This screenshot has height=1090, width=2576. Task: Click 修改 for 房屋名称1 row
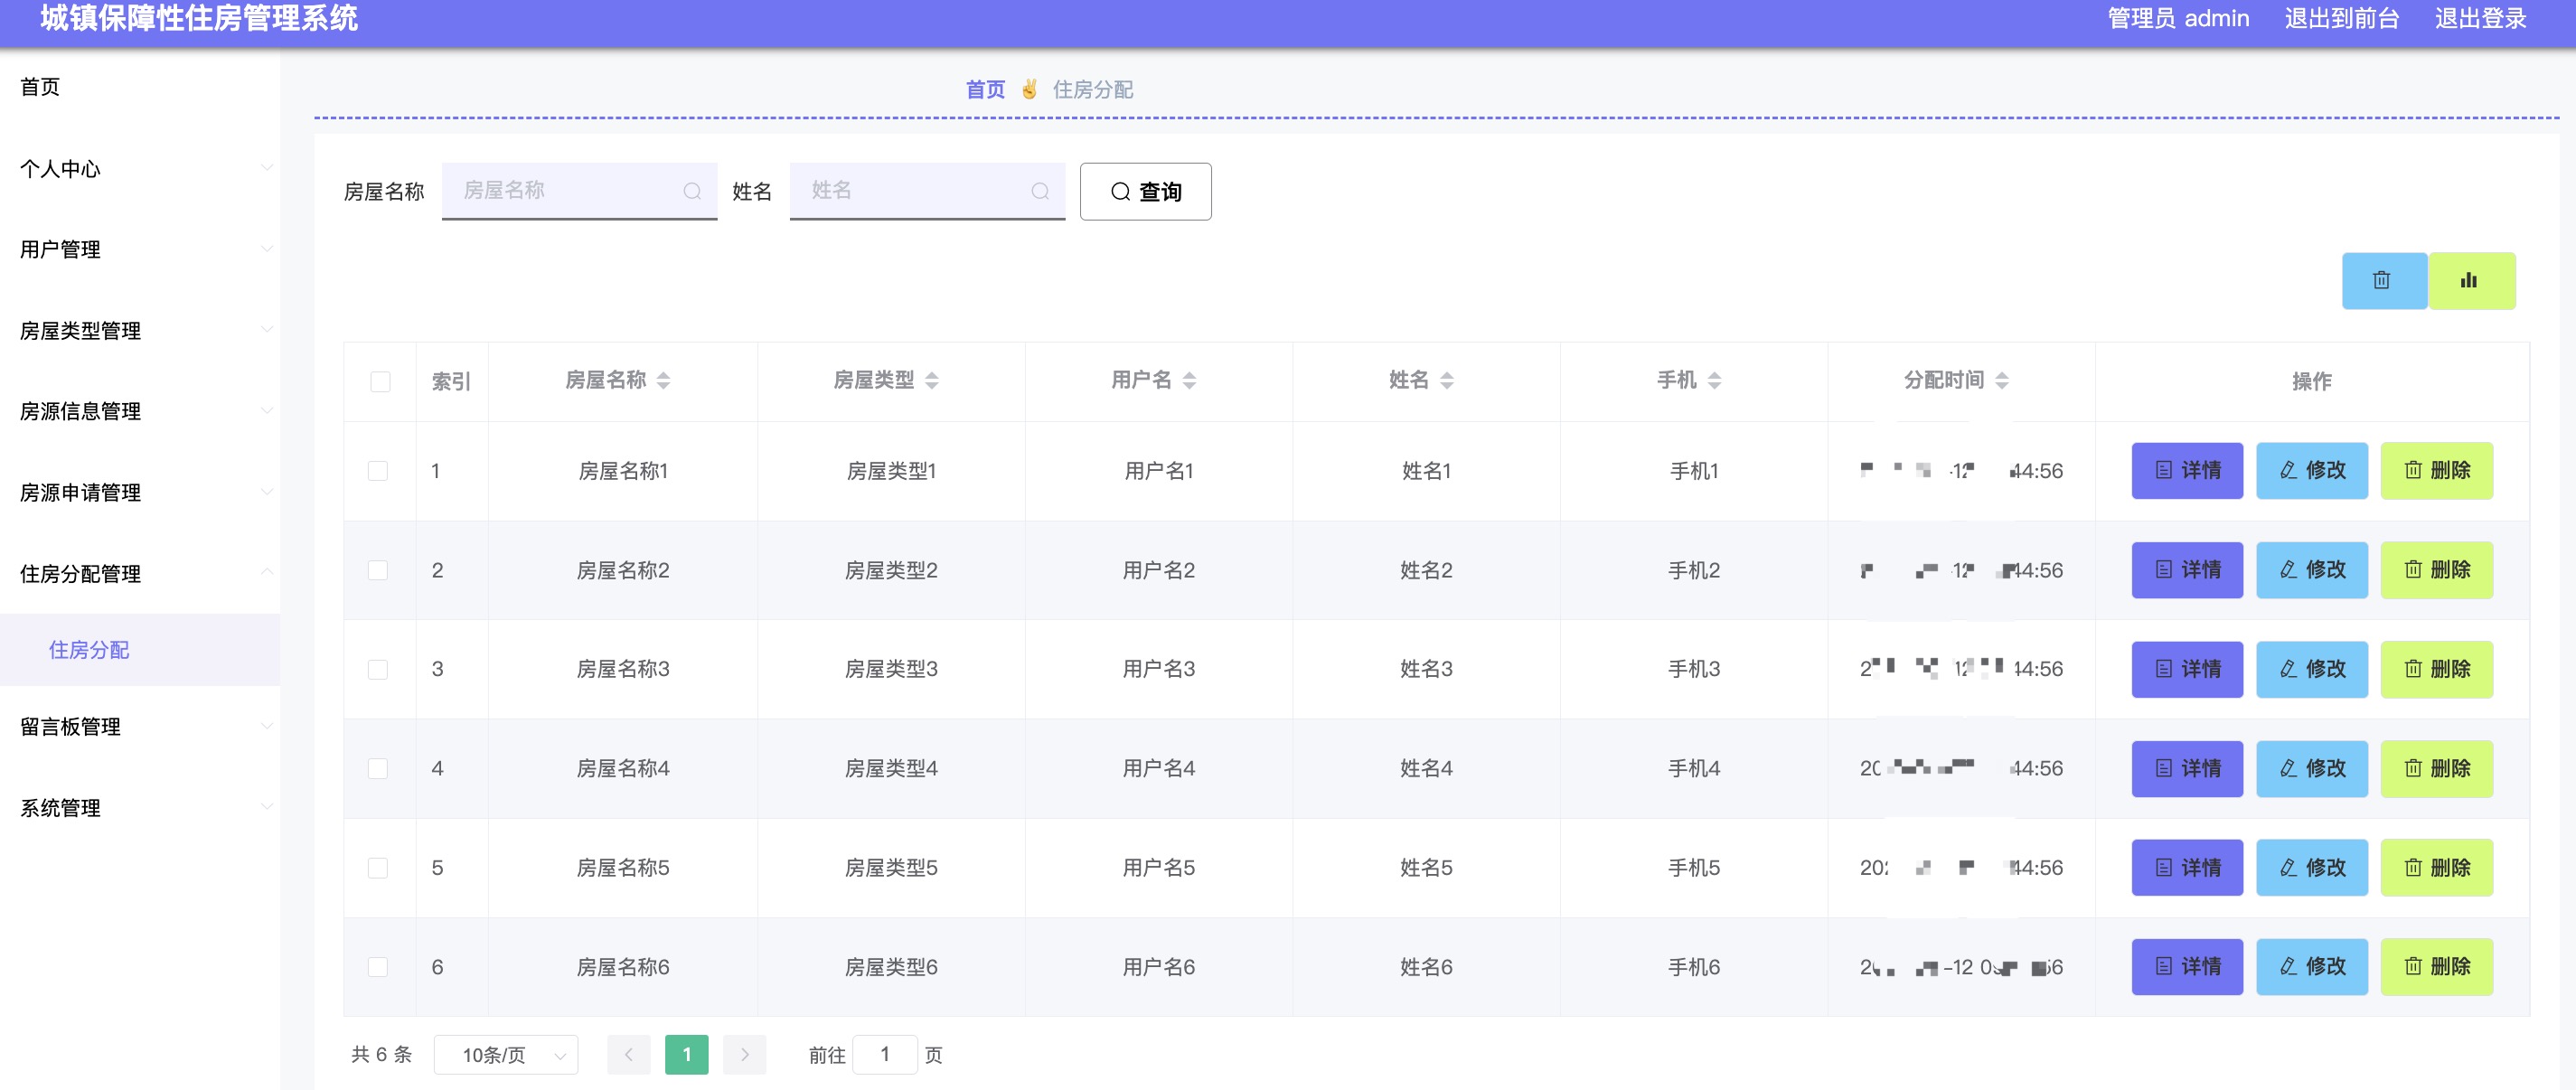(x=2312, y=470)
